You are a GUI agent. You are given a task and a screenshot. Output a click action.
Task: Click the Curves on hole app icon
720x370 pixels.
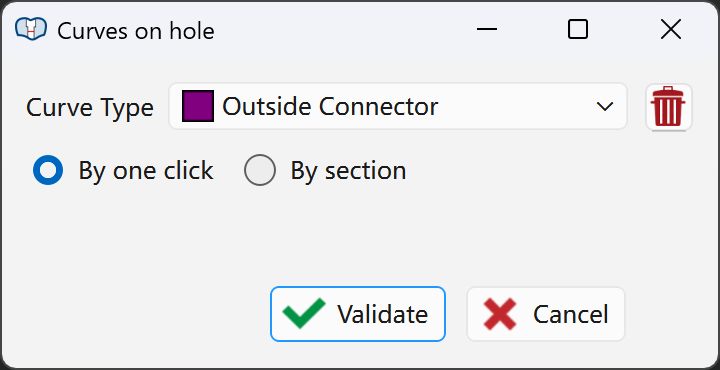[x=31, y=29]
